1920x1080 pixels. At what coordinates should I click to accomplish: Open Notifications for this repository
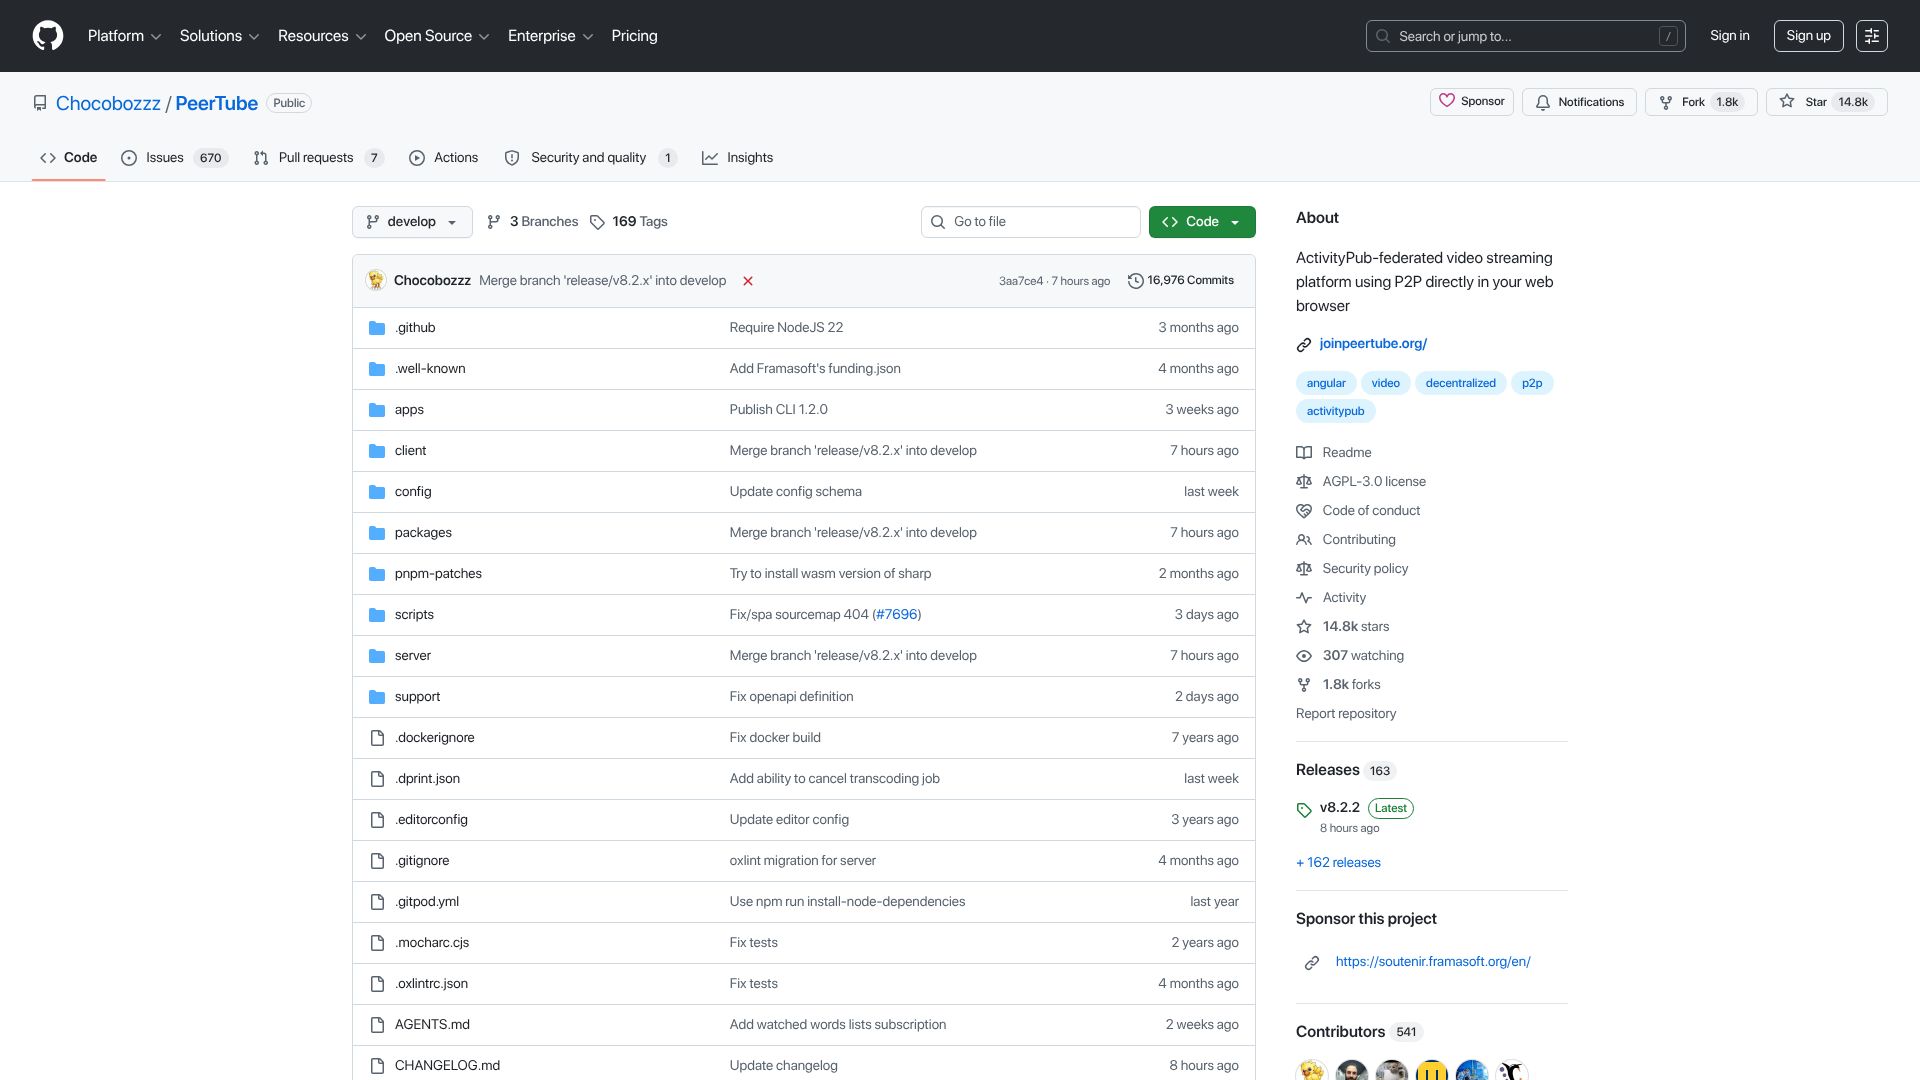(1580, 102)
